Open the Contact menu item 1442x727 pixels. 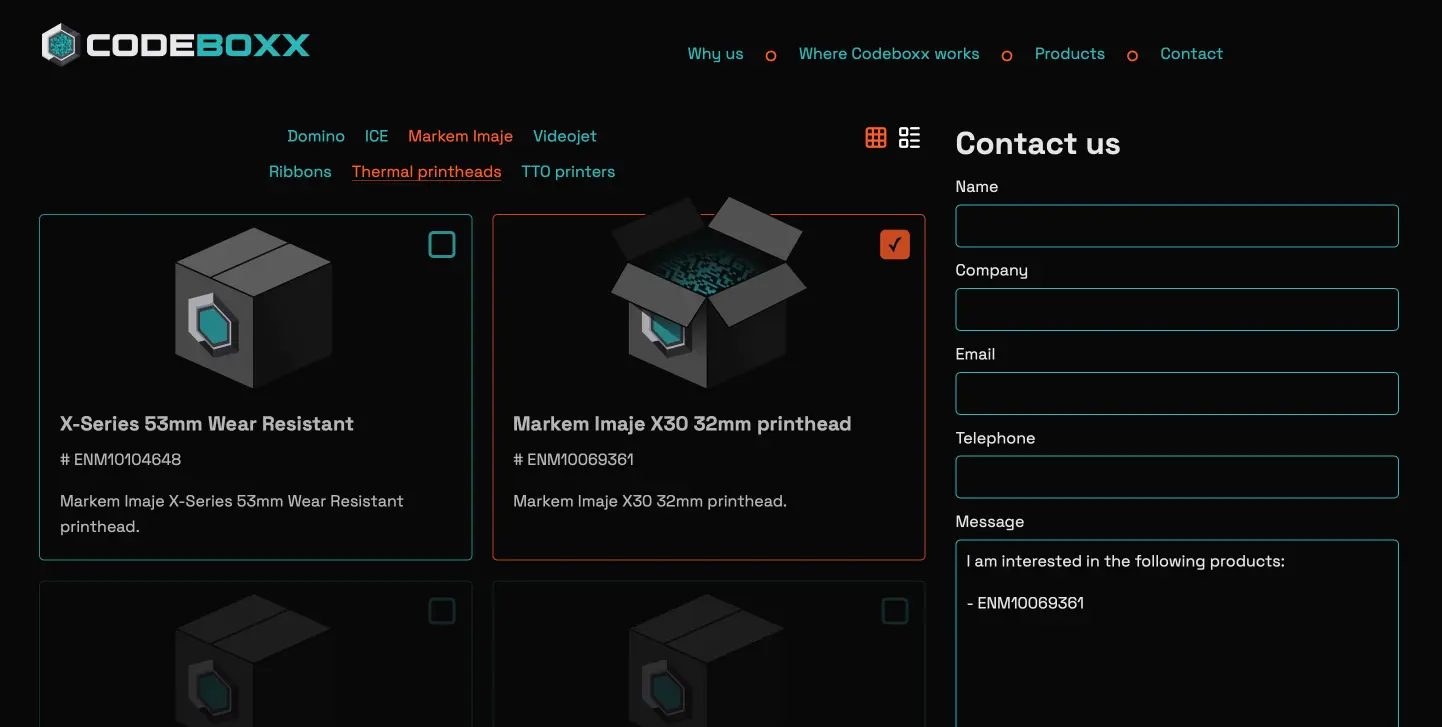(1191, 54)
